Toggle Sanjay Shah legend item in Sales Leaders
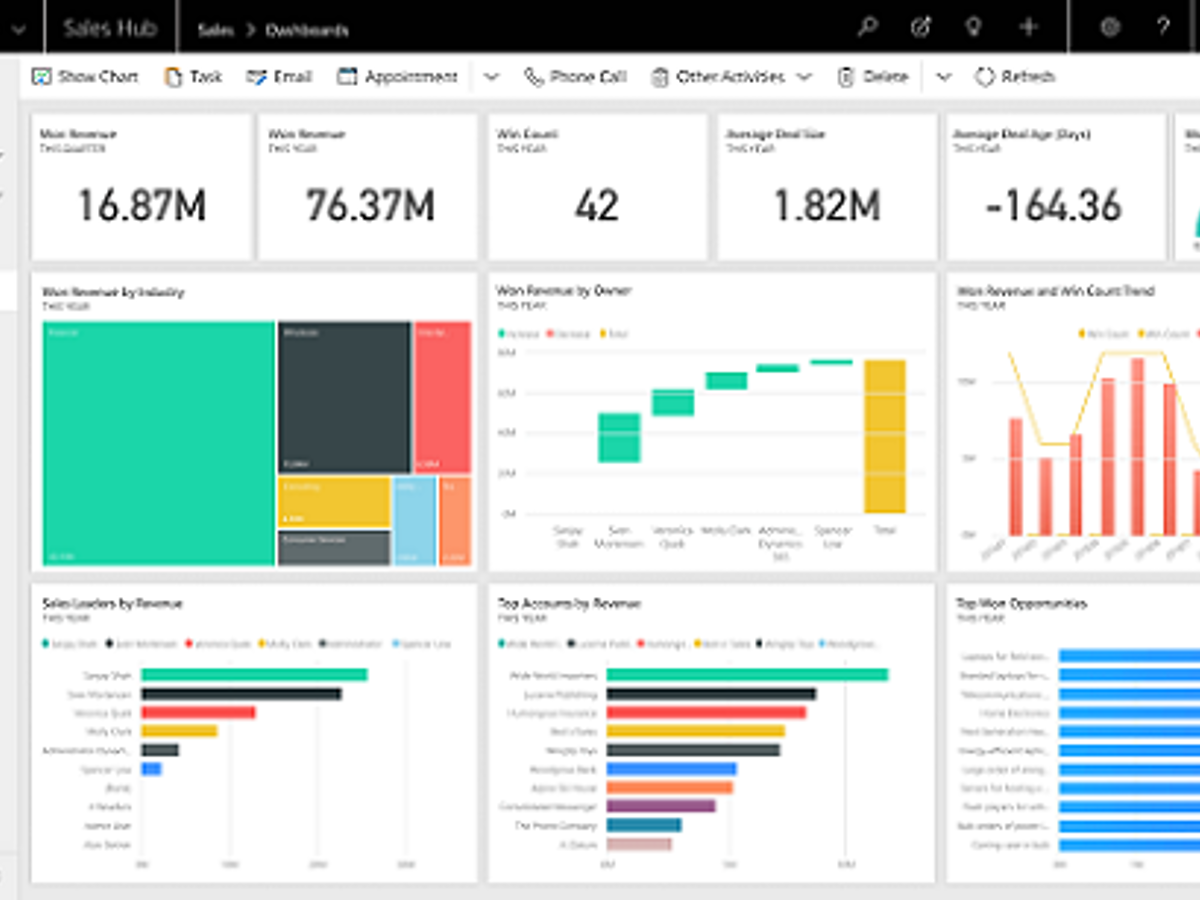The width and height of the screenshot is (1200, 900). pyautogui.click(x=69, y=645)
